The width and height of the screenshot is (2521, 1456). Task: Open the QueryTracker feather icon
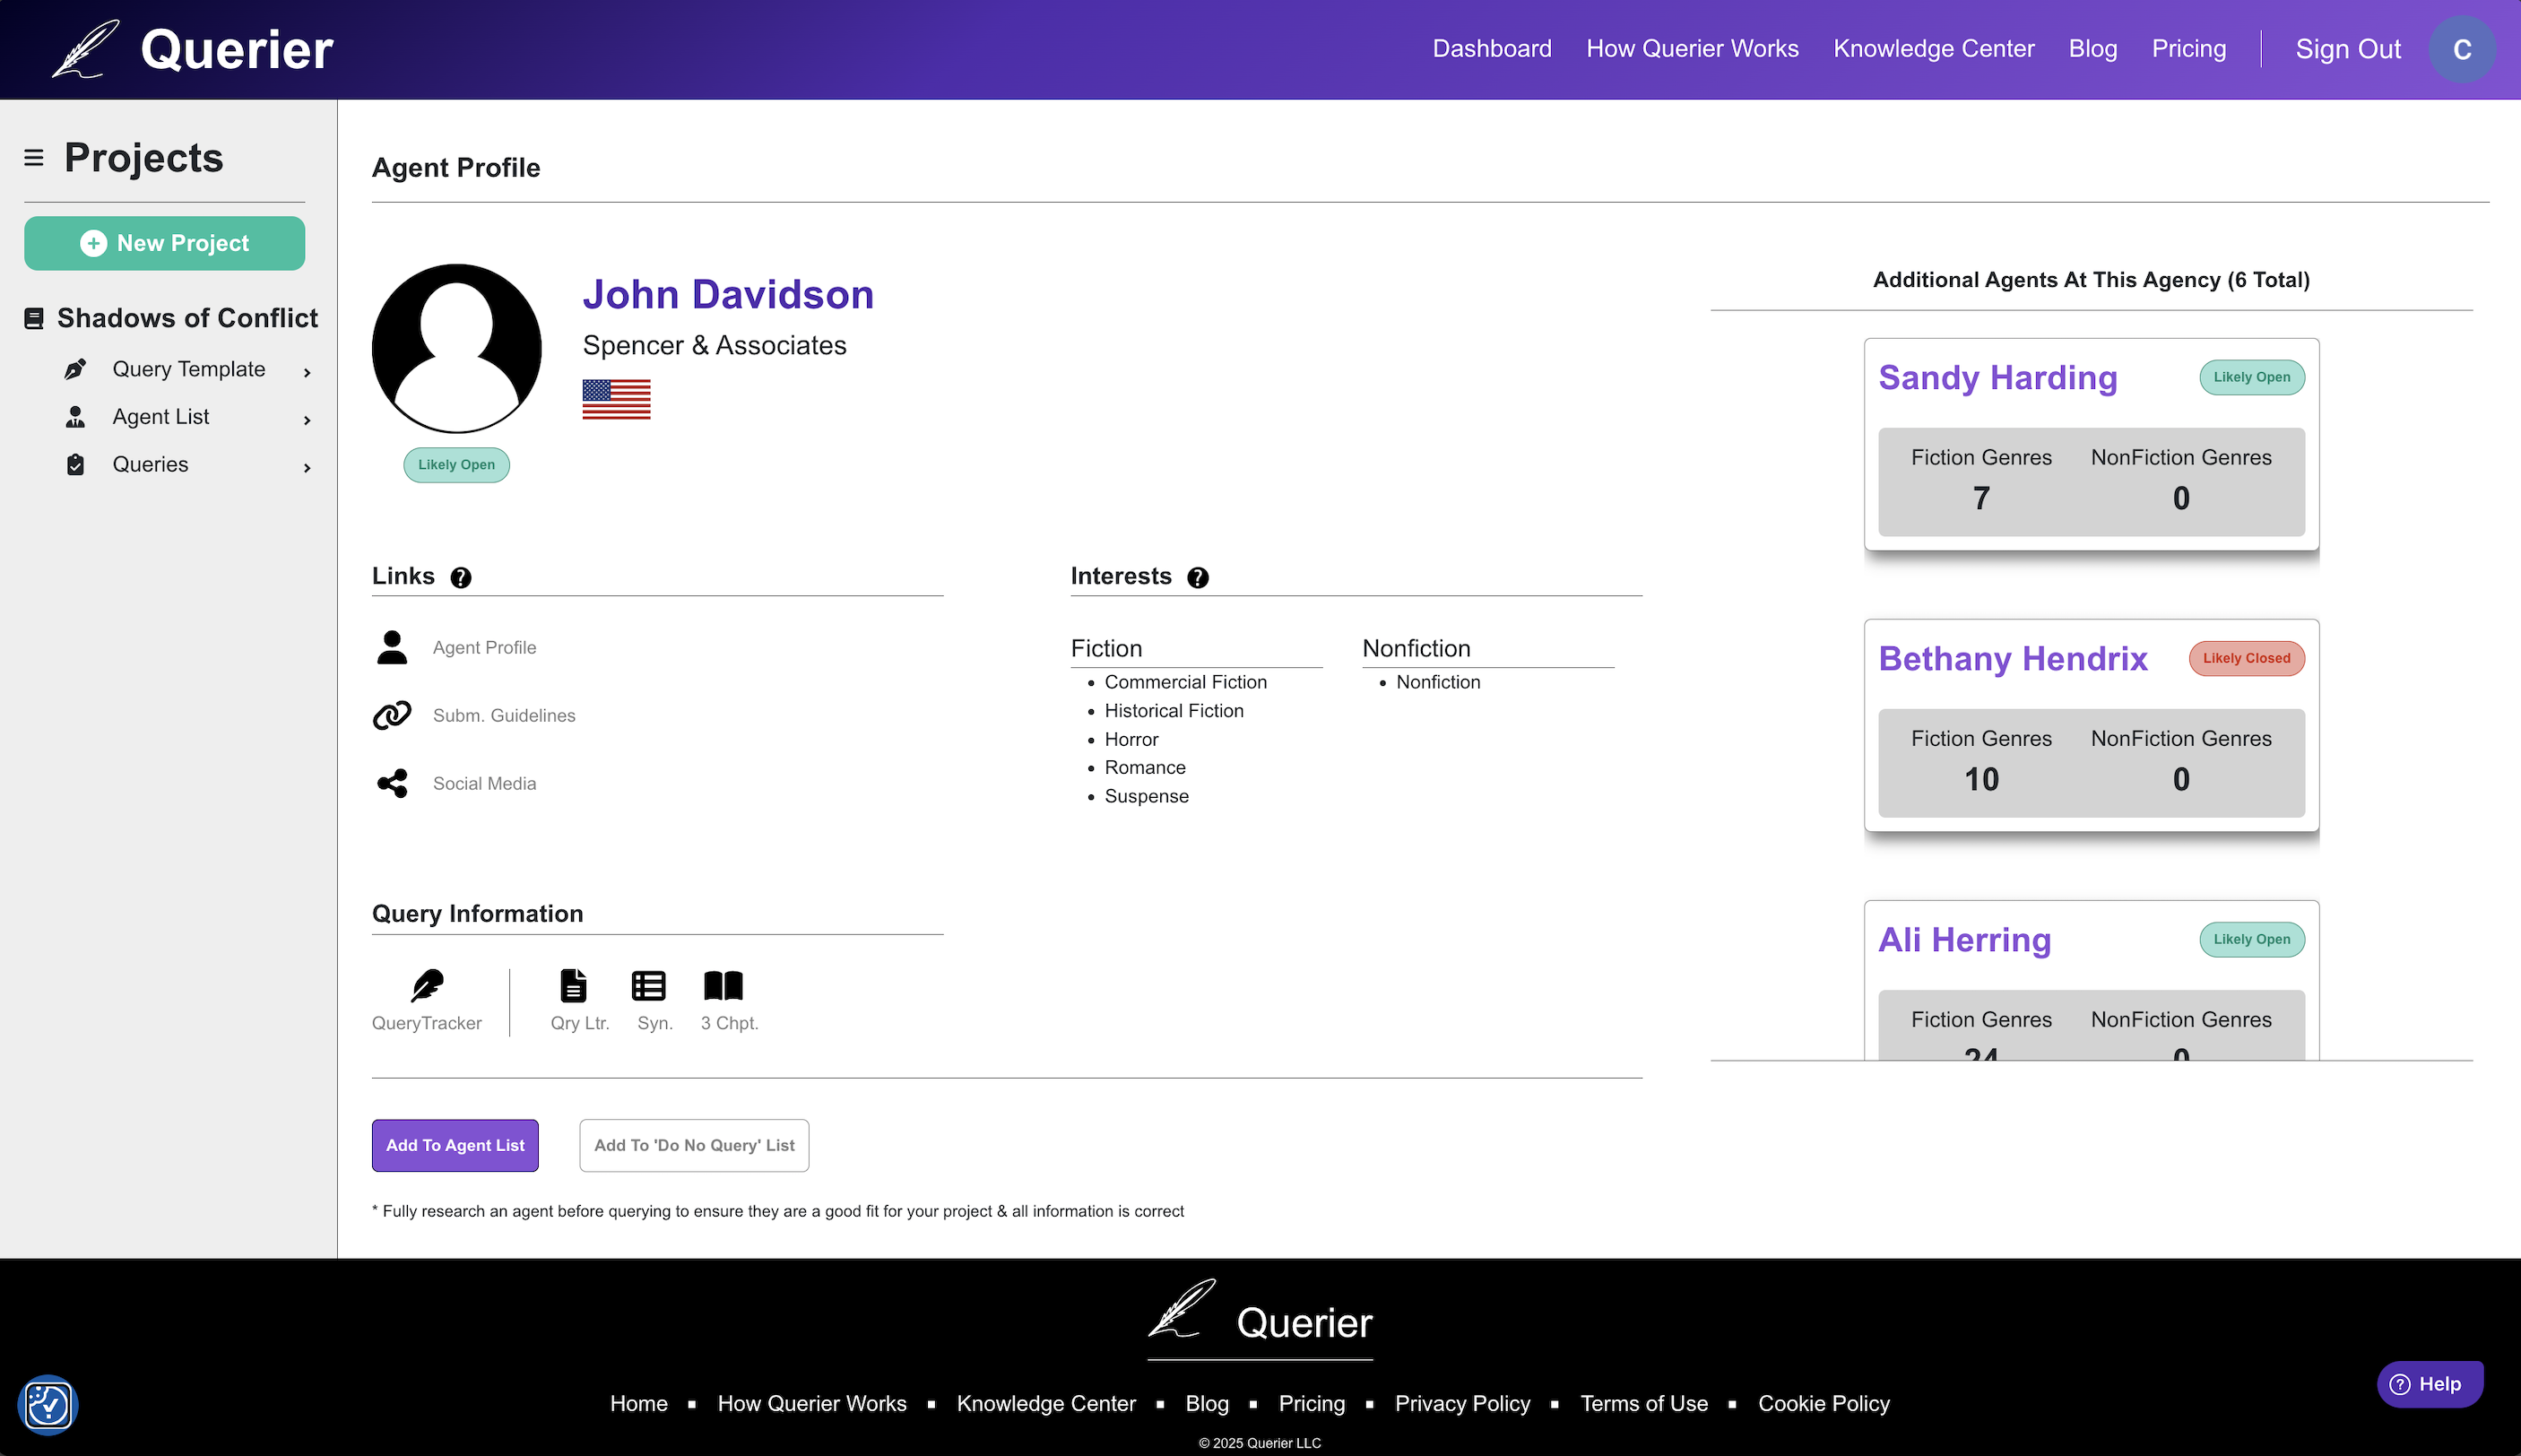click(x=427, y=986)
